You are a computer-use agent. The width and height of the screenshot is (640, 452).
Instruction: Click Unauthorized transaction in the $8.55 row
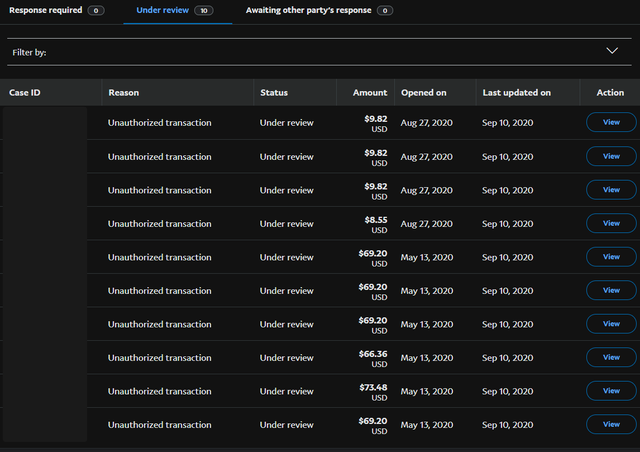[160, 224]
